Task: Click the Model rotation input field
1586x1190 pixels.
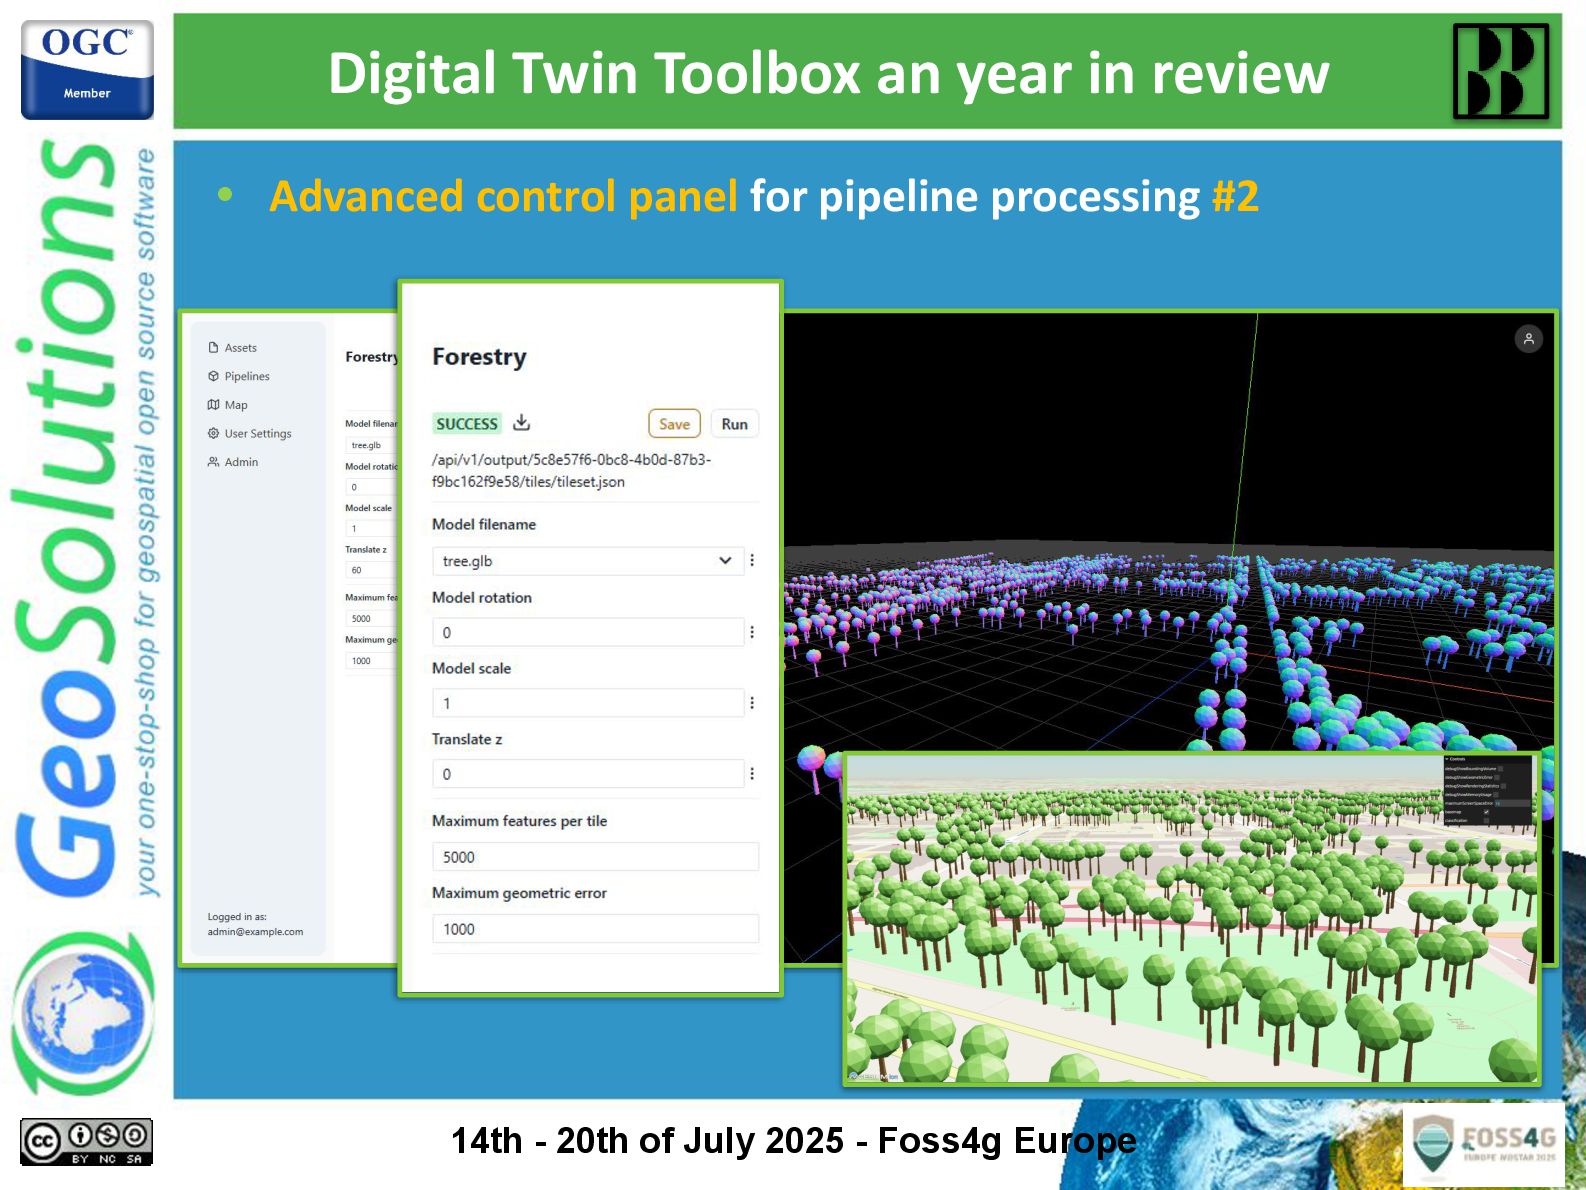Action: tap(588, 632)
